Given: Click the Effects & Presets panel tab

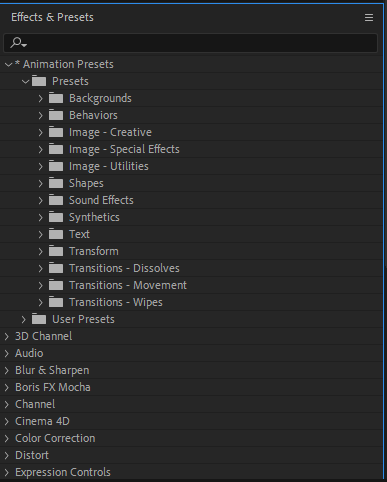Looking at the screenshot, I should pyautogui.click(x=52, y=17).
